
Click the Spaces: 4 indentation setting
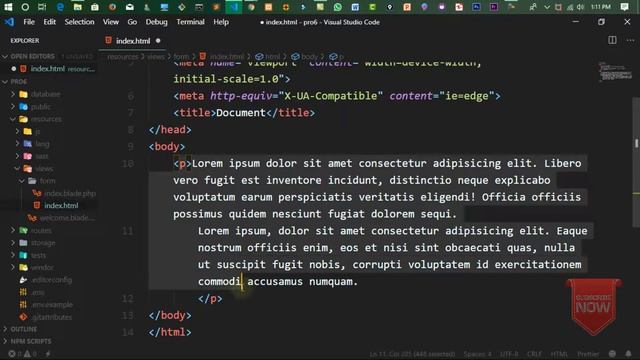click(x=477, y=354)
